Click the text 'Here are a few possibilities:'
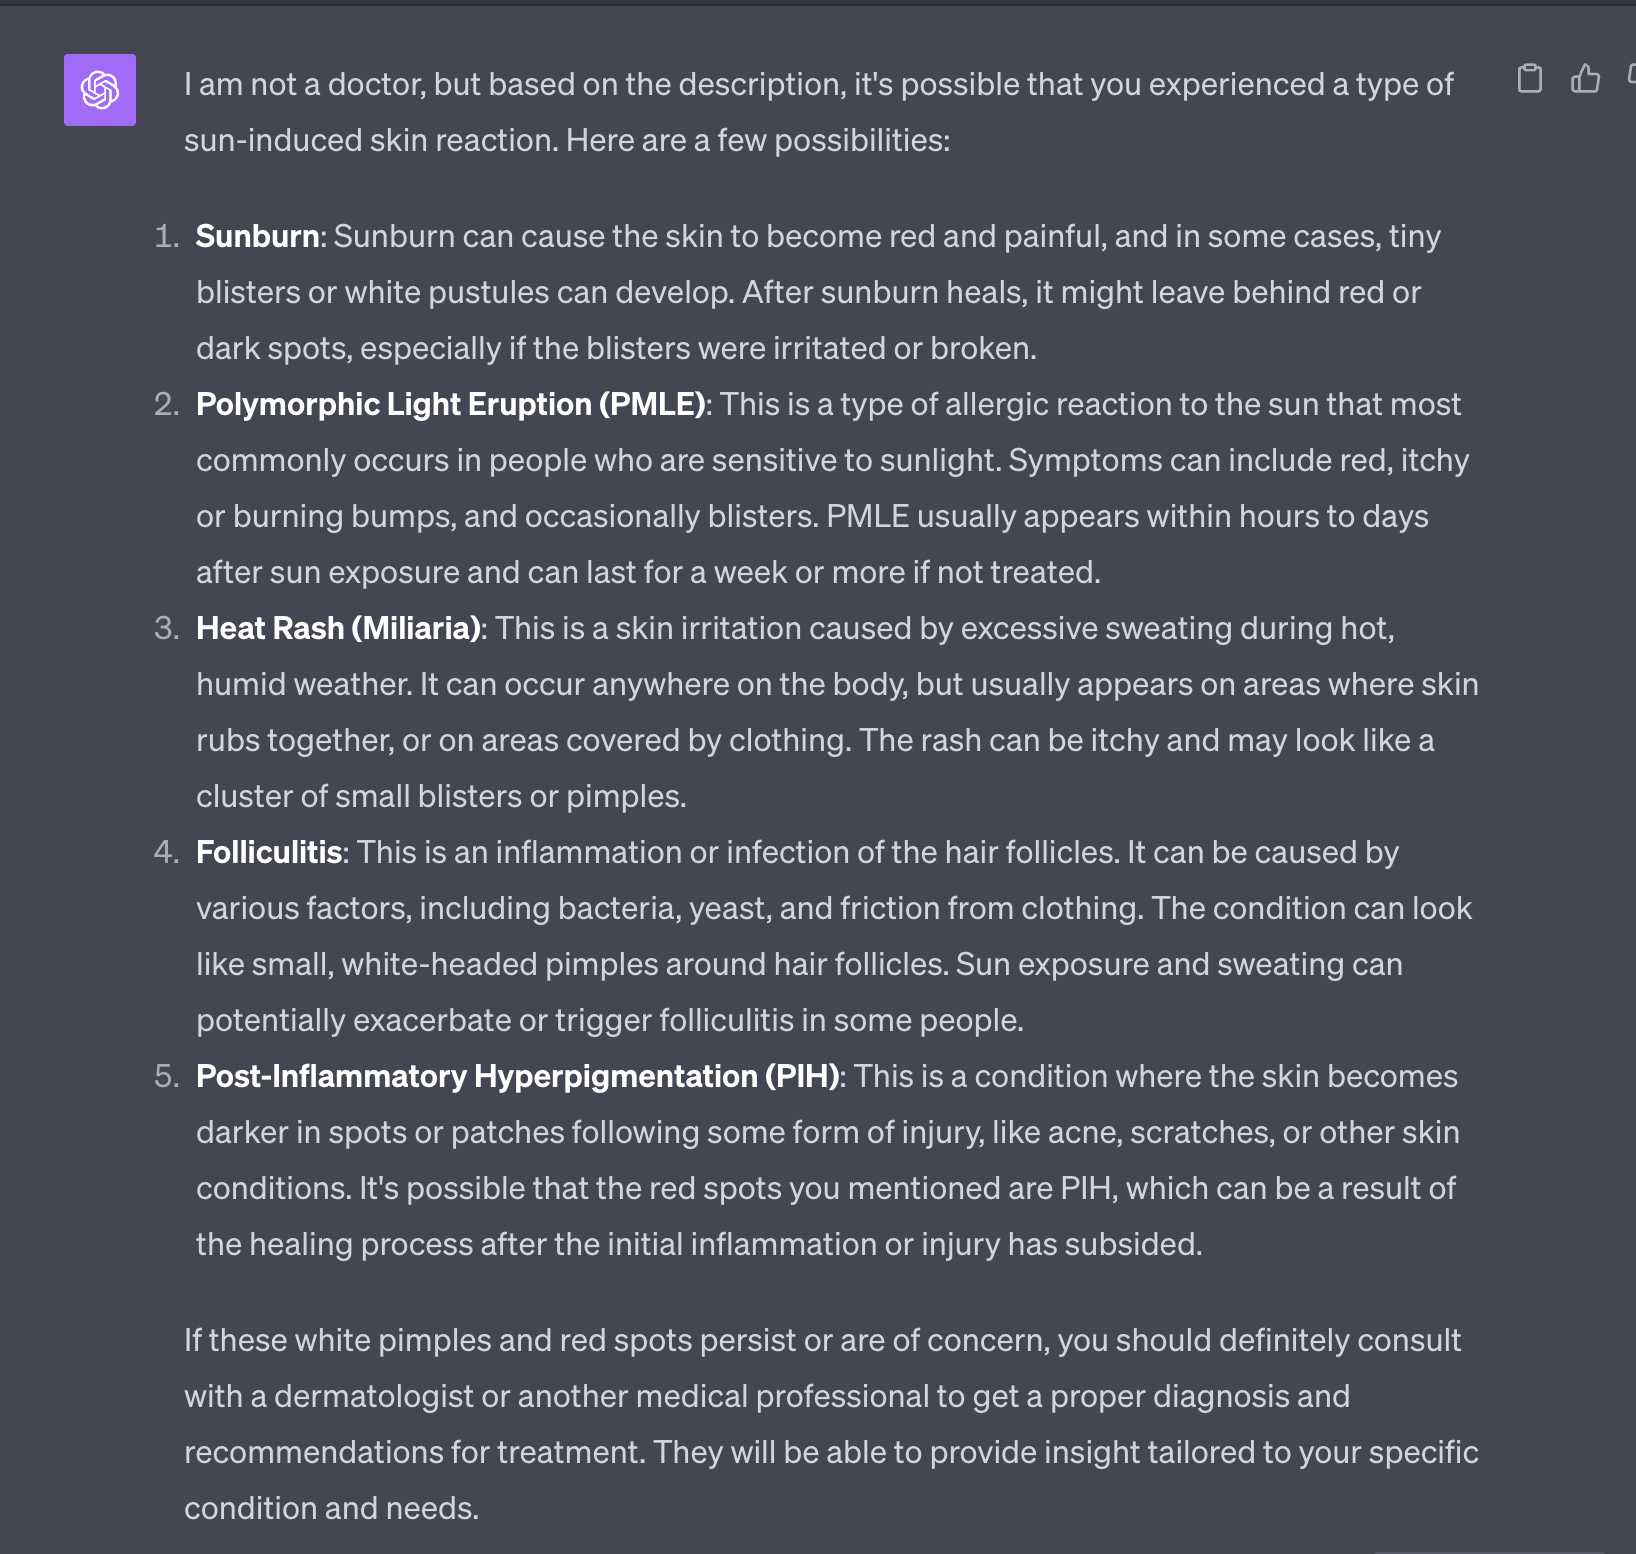Image resolution: width=1636 pixels, height=1554 pixels. 758,140
